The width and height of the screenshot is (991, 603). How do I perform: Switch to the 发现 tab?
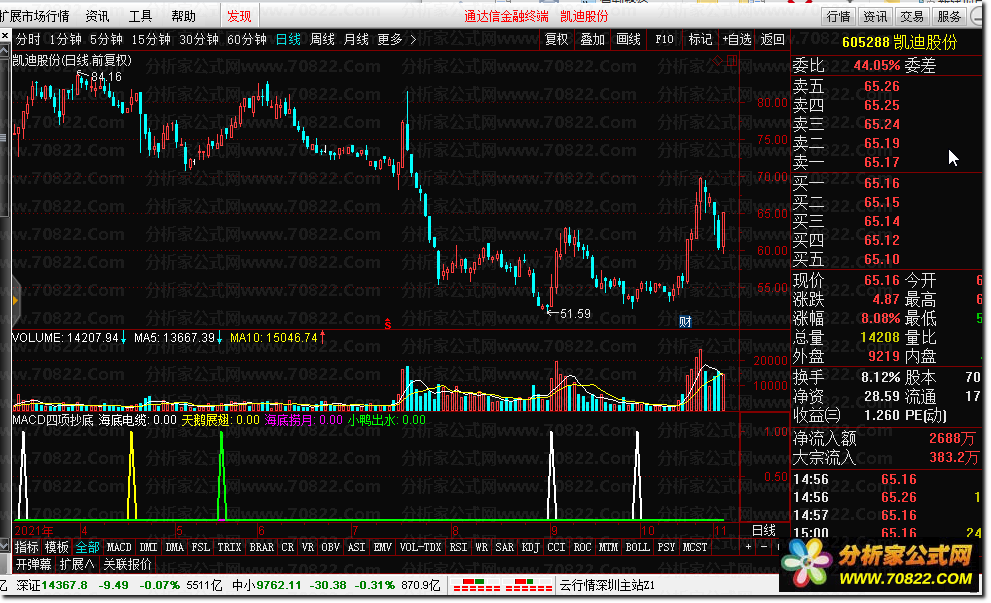239,16
